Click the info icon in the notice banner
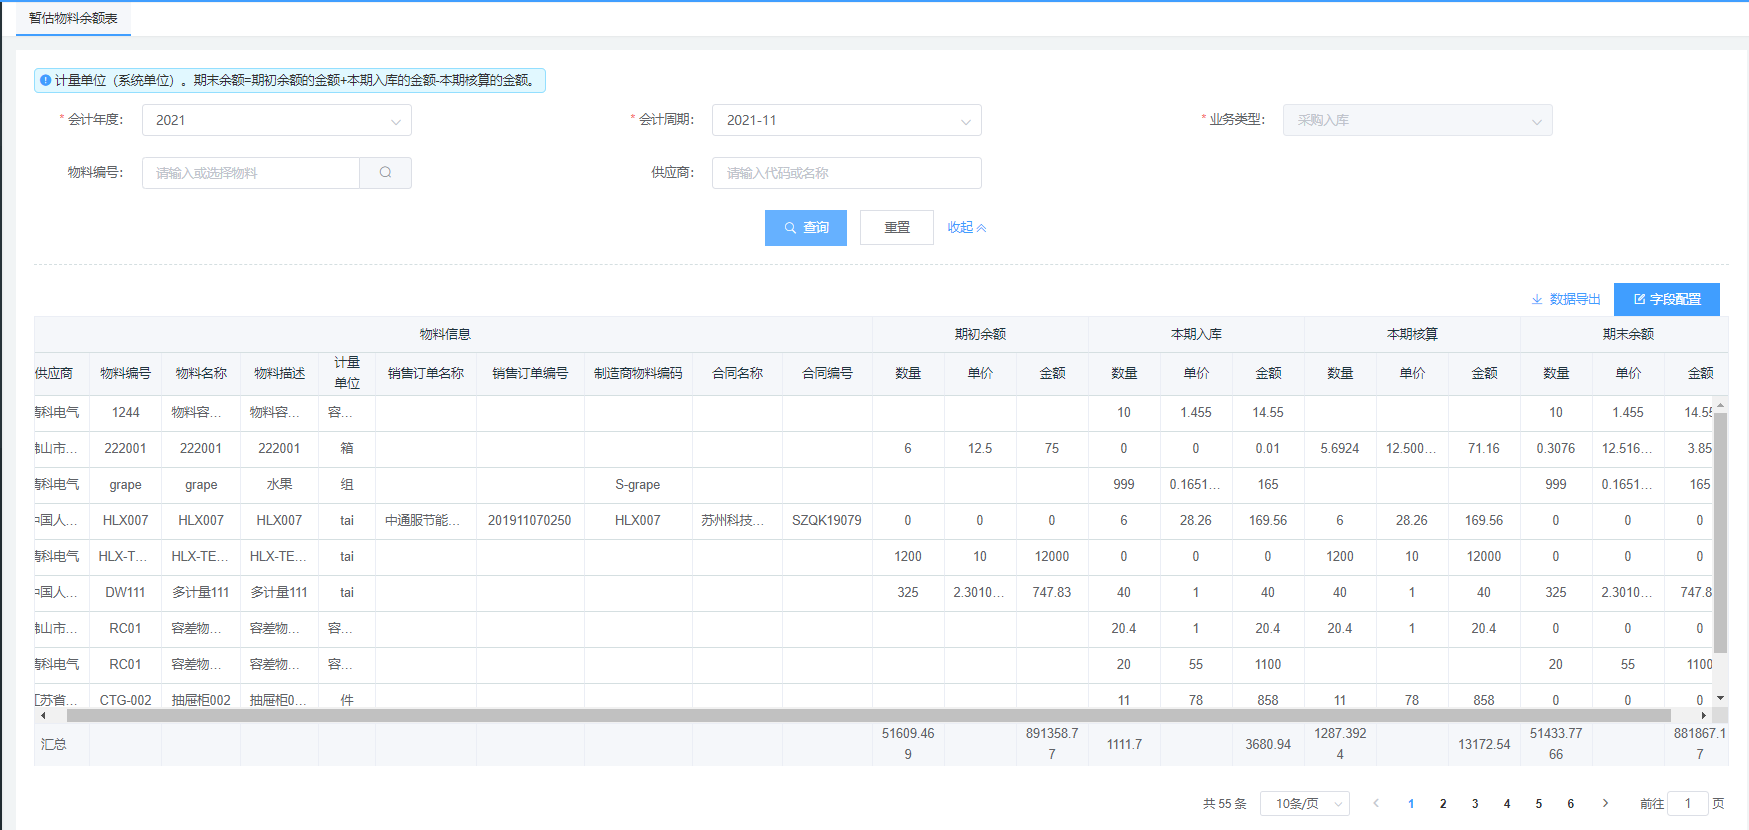Image resolution: width=1749 pixels, height=830 pixels. [45, 80]
